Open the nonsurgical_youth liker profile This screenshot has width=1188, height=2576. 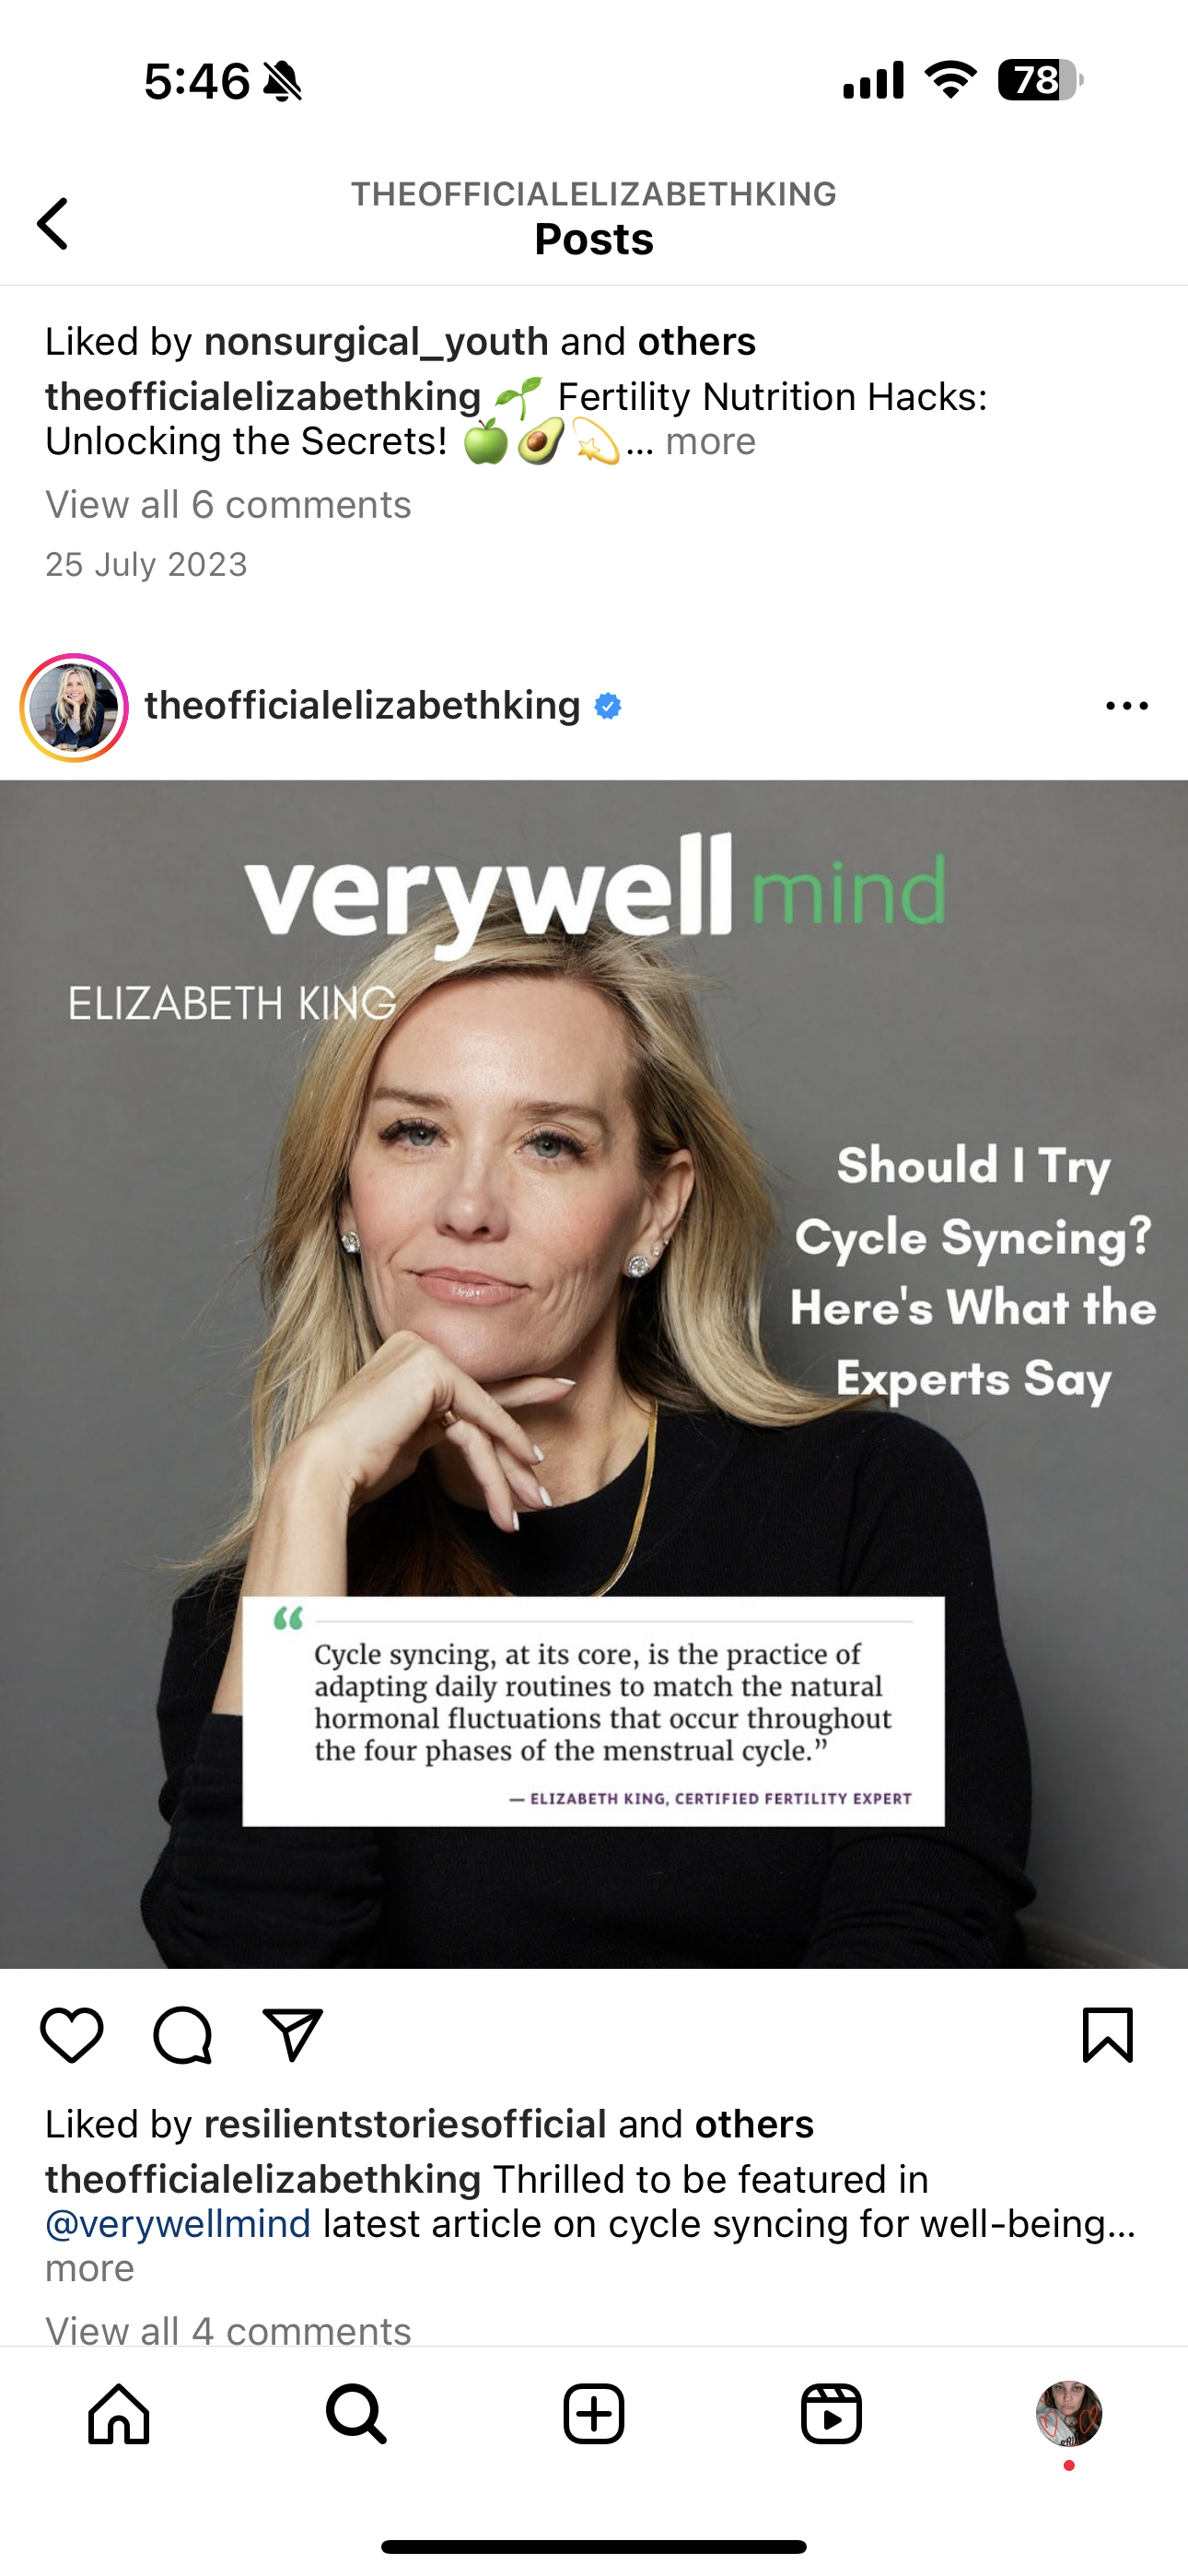(376, 342)
